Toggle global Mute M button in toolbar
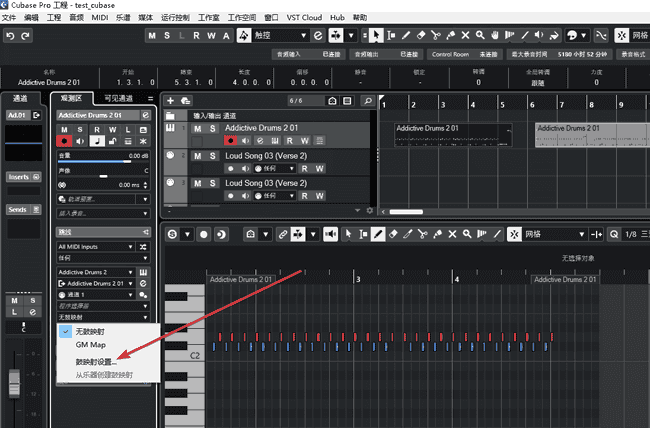Viewport: 650px width, 428px height. pyautogui.click(x=152, y=36)
